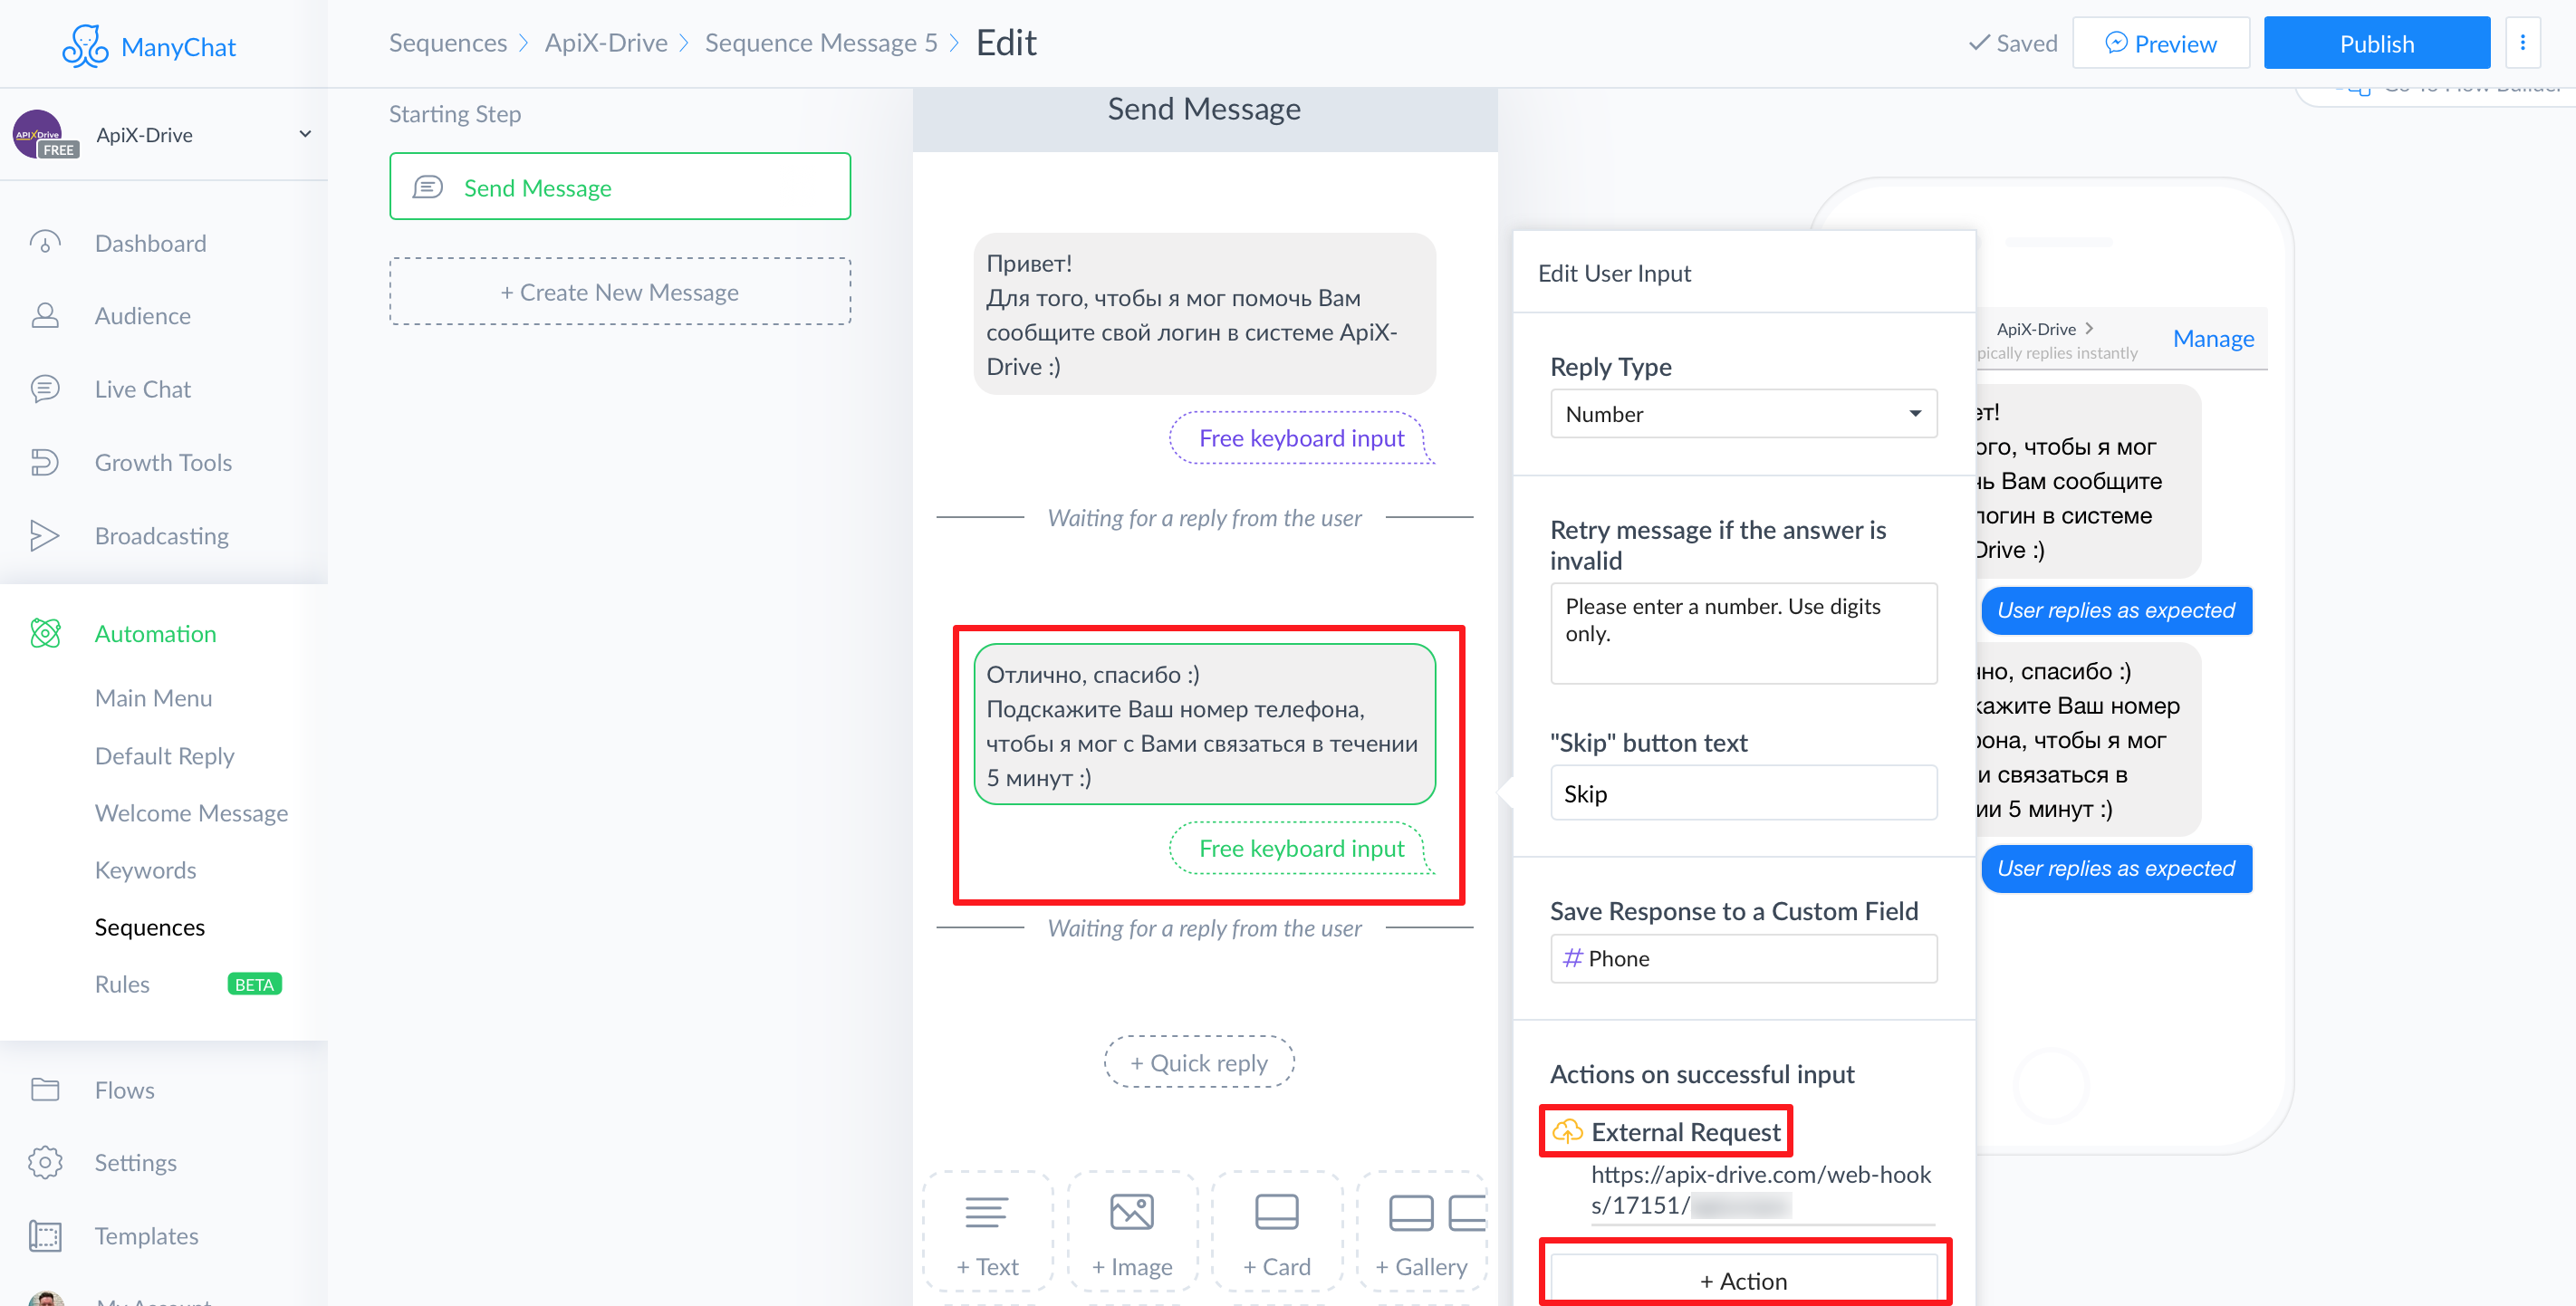Viewport: 2576px width, 1306px height.
Task: Click the Live Chat bubble icon
Action: (45, 389)
